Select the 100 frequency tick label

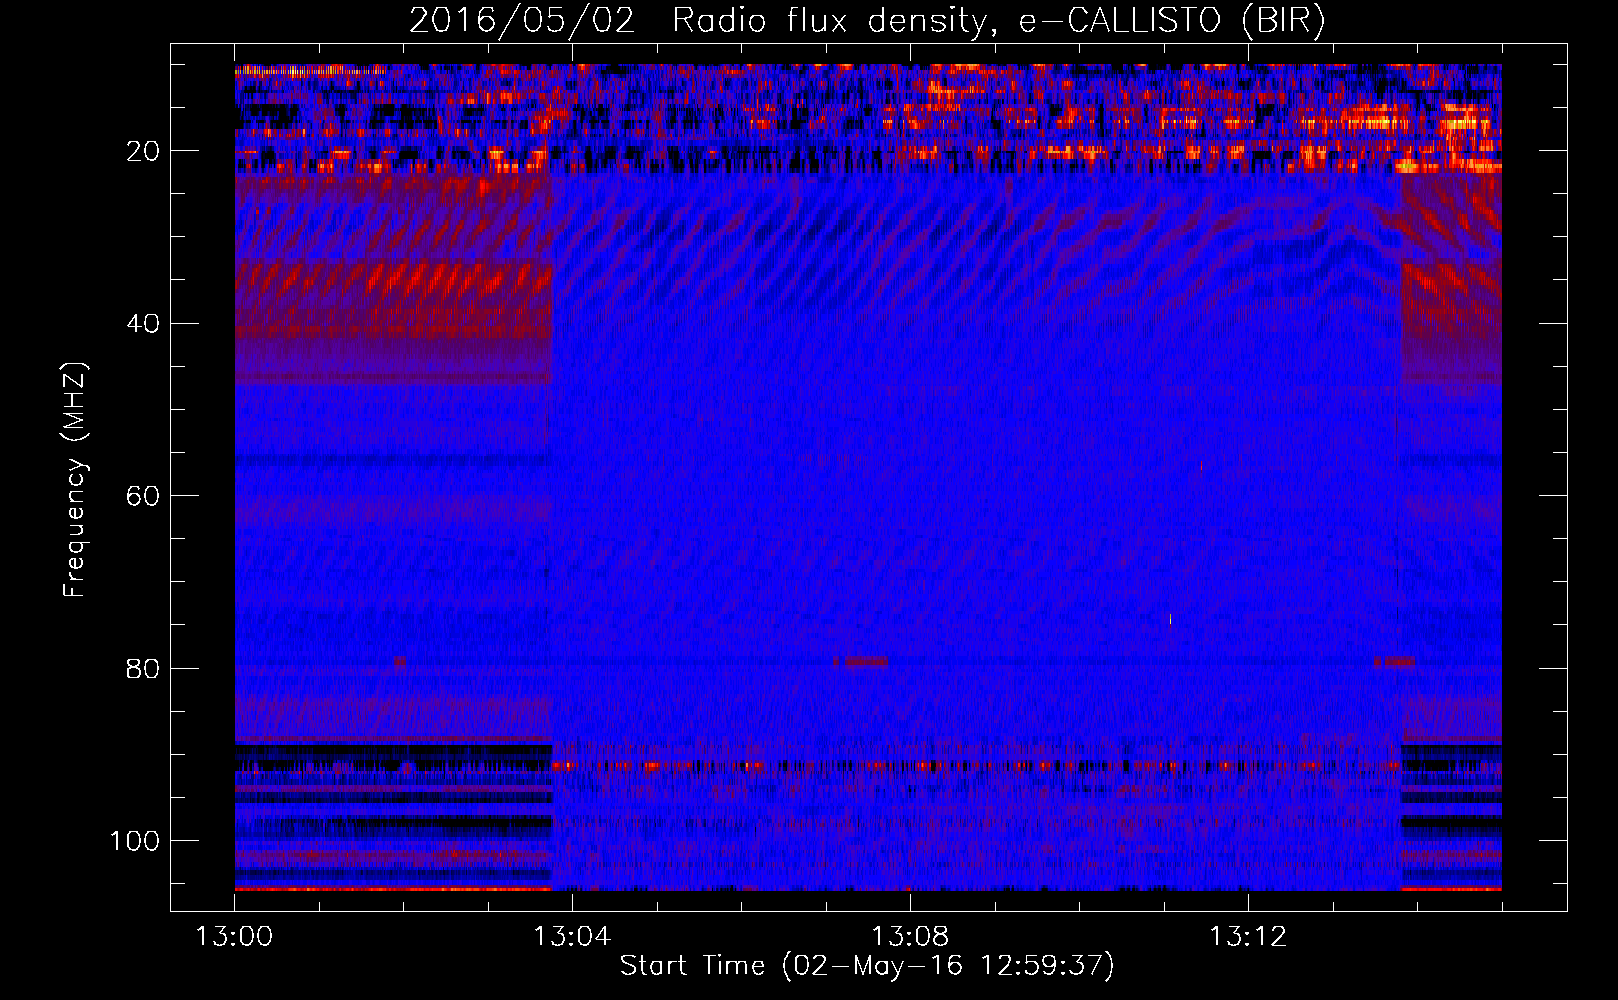click(x=135, y=841)
